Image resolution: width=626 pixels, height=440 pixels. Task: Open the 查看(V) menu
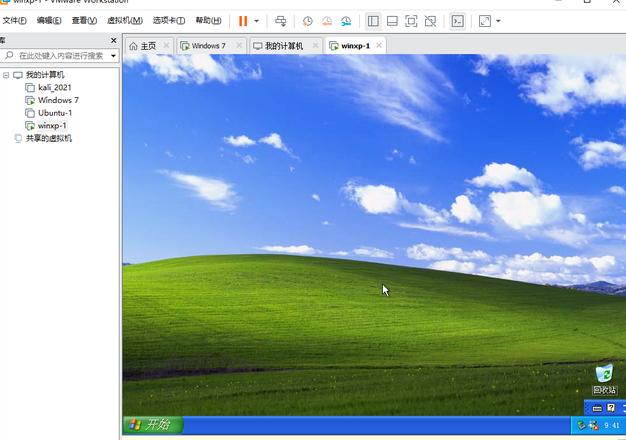(84, 20)
